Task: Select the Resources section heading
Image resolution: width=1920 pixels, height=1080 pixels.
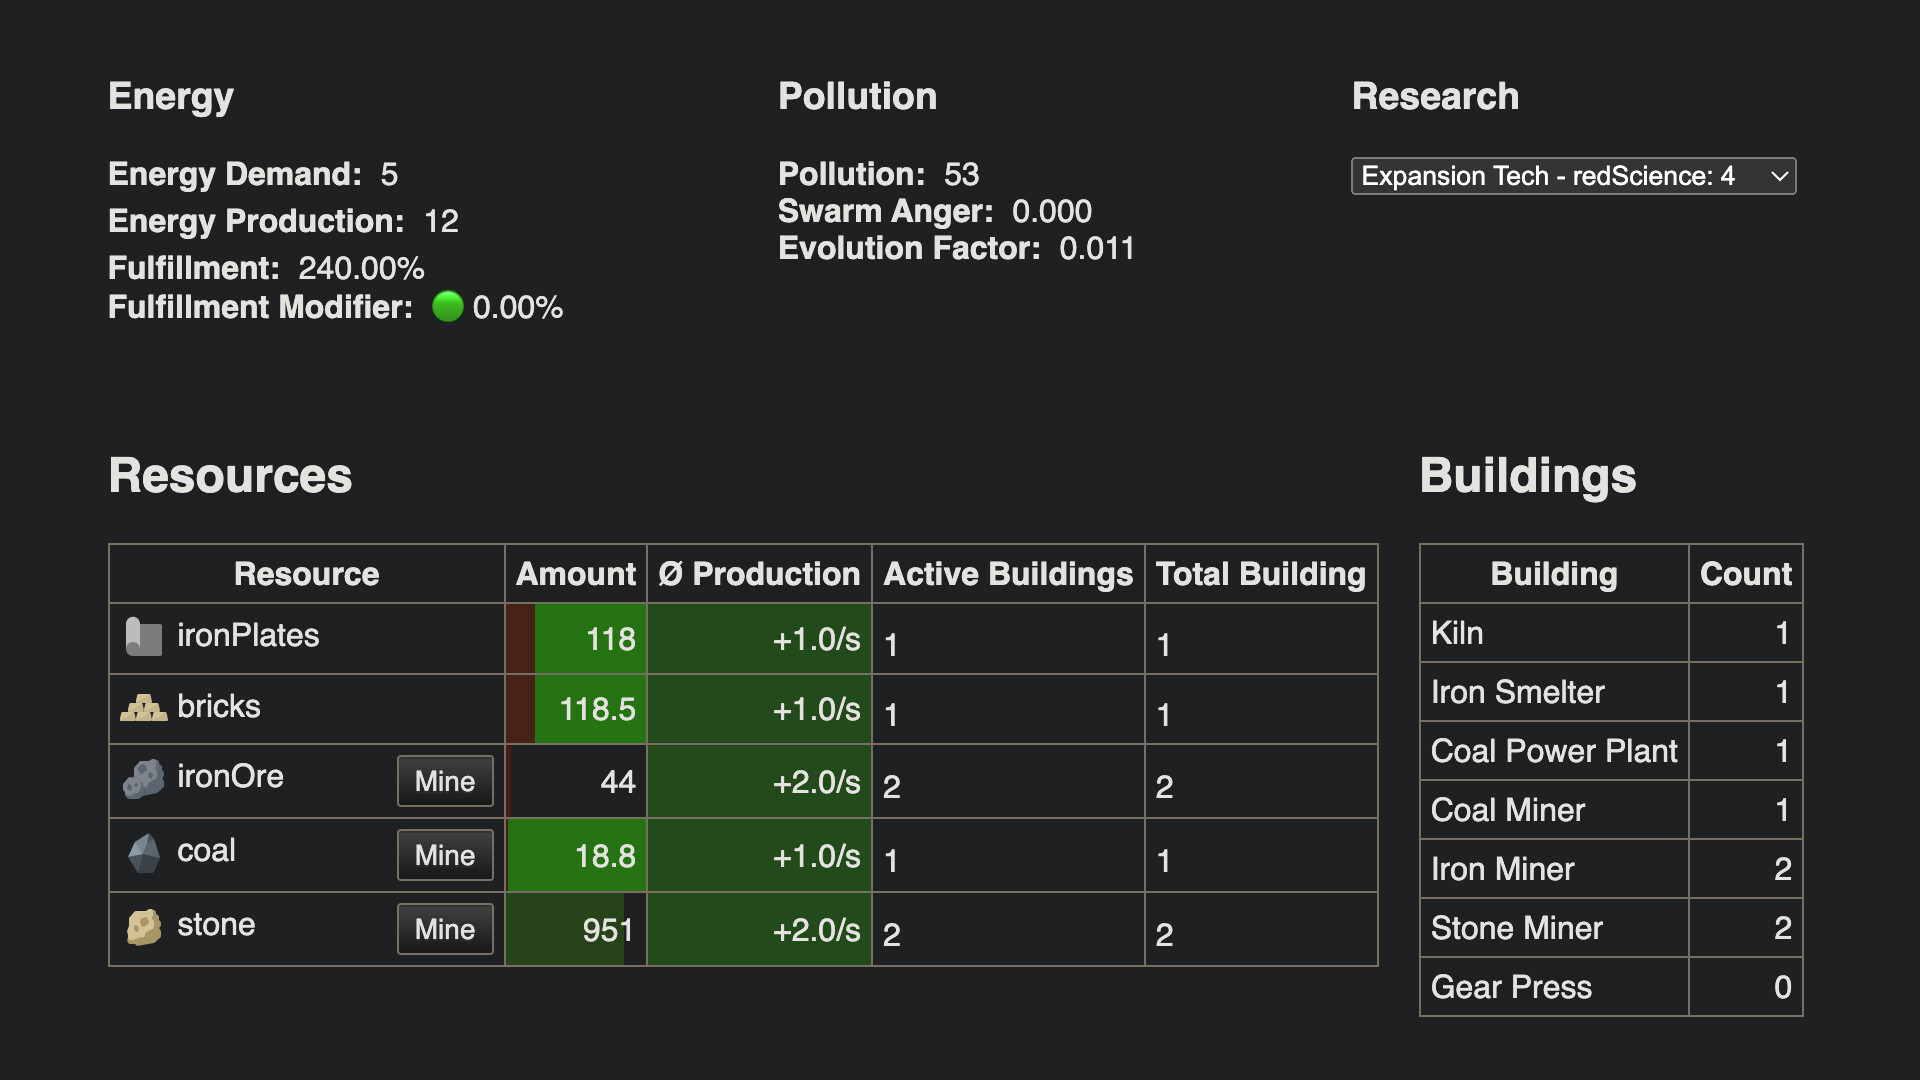Action: (230, 476)
